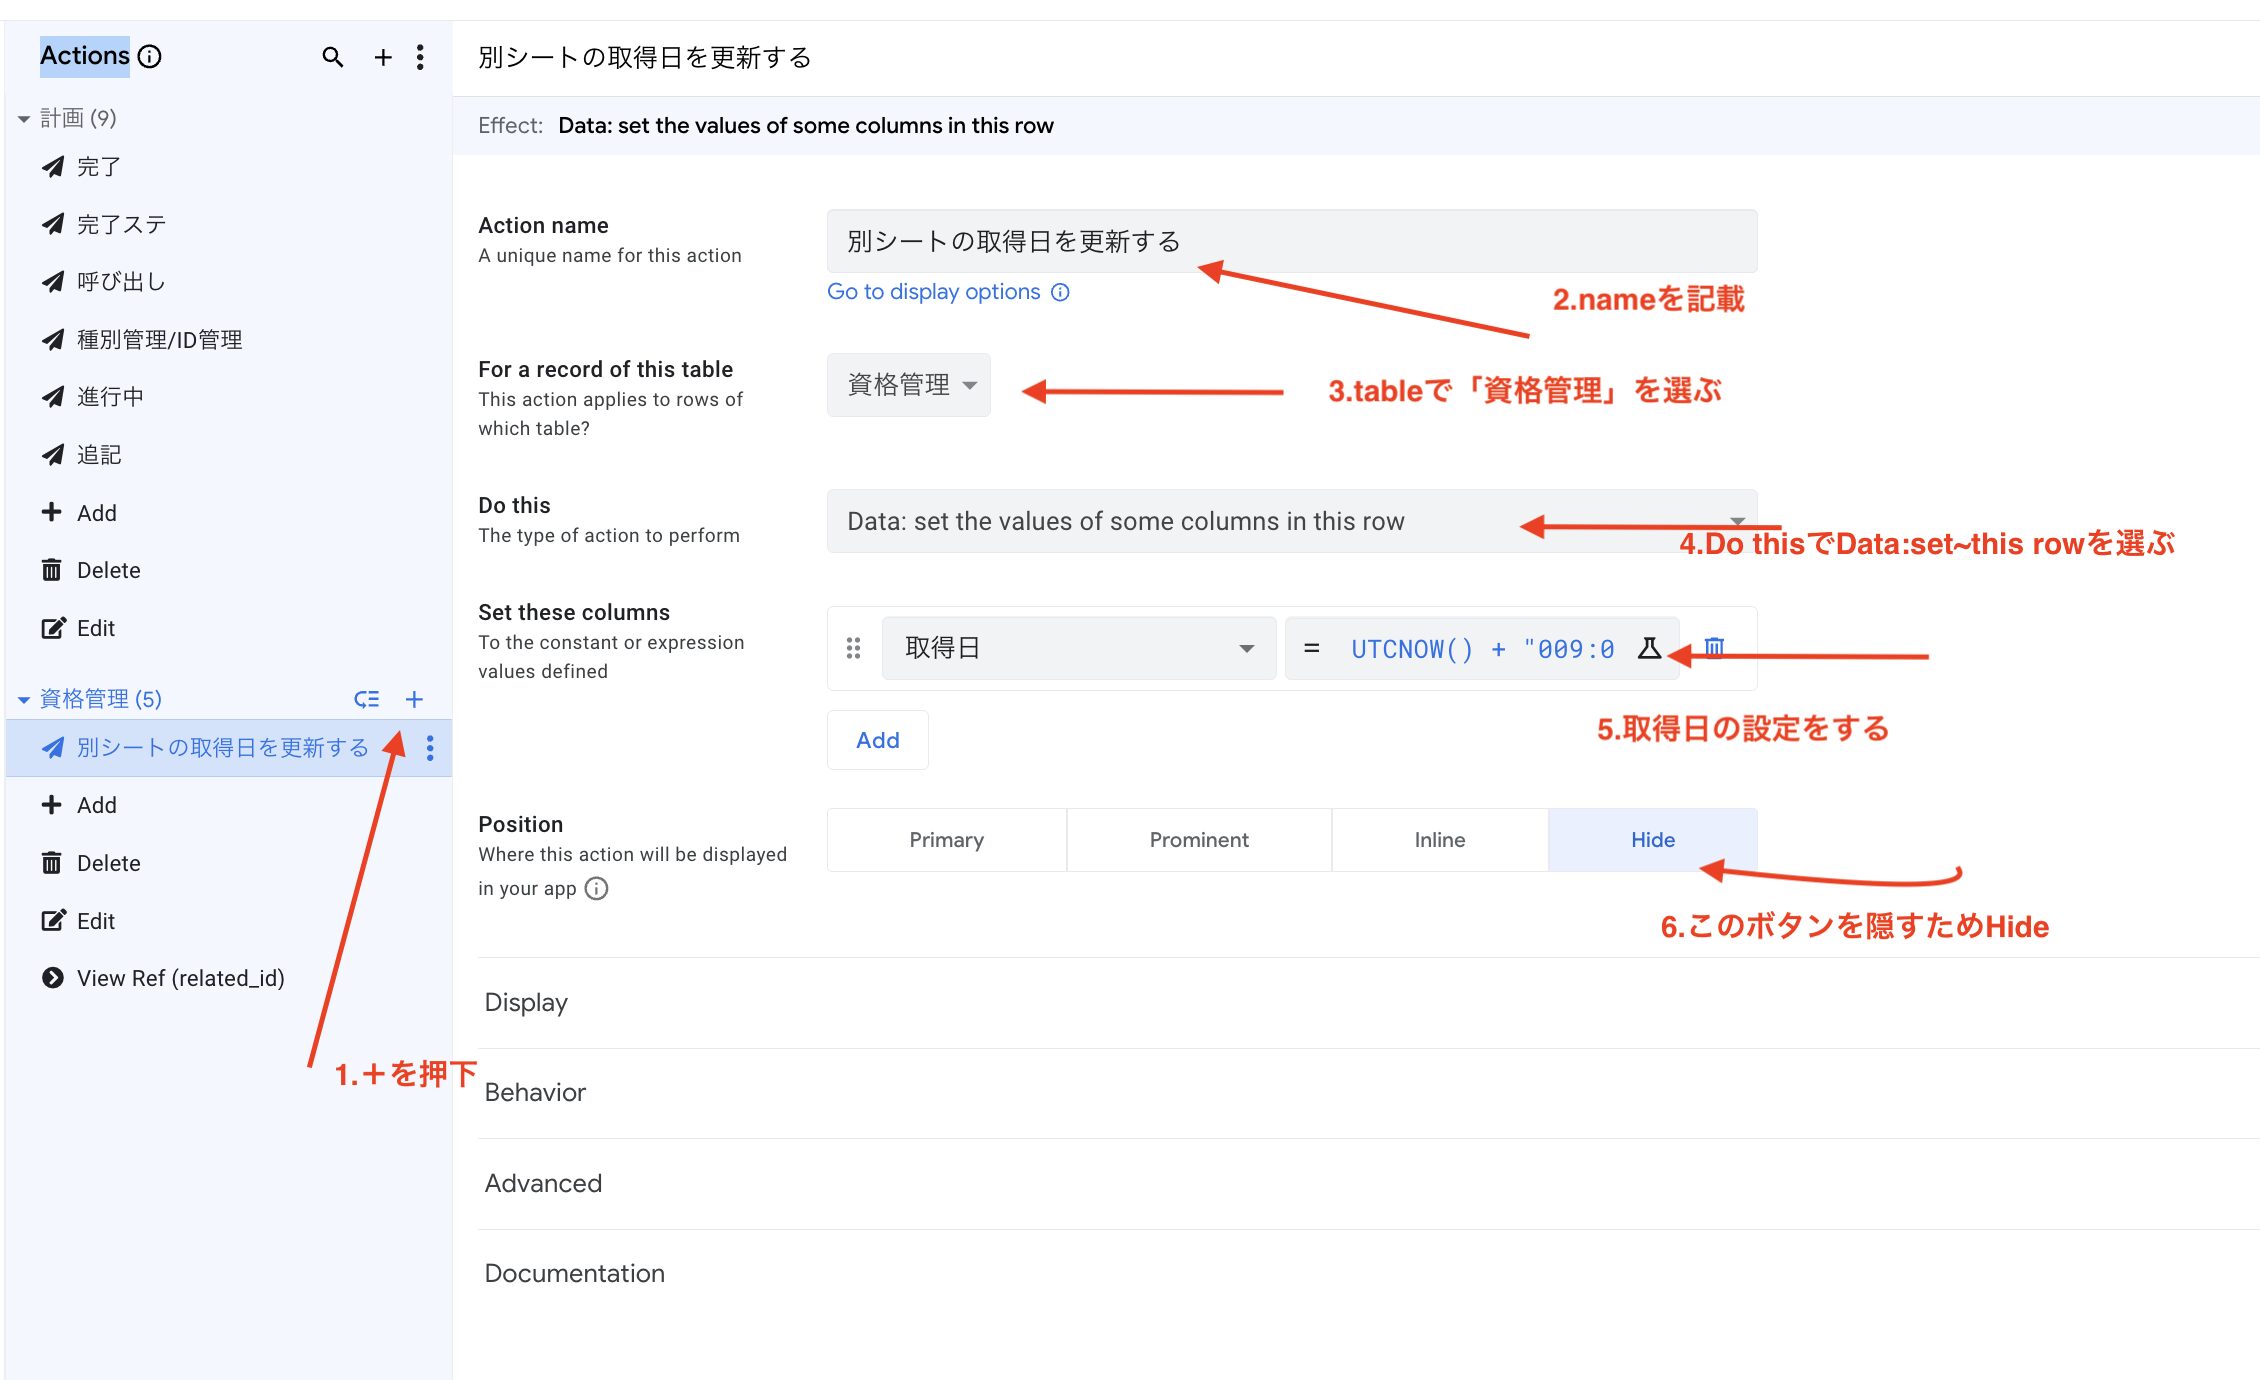The height and width of the screenshot is (1380, 2260).
Task: Collapse the 計画 (9) group
Action: coord(24,119)
